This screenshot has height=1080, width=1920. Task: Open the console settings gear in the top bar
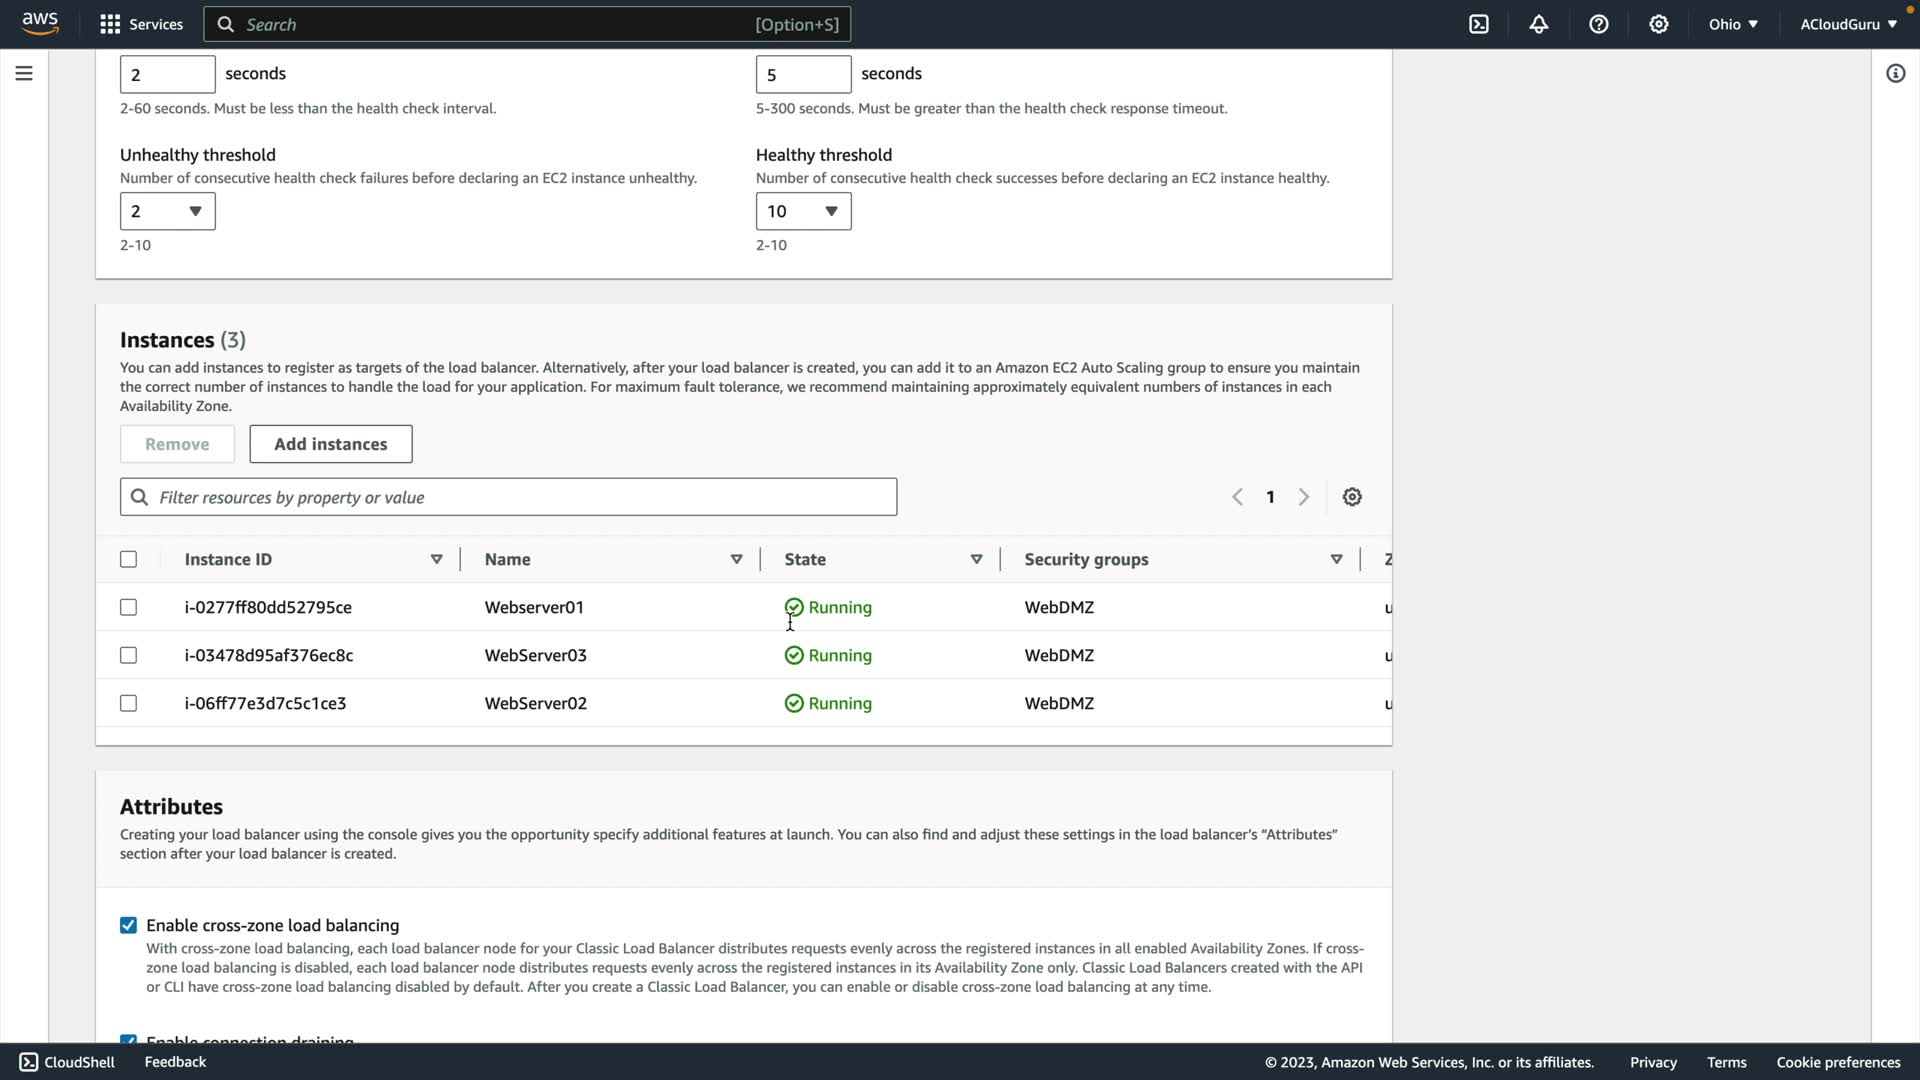1659,24
